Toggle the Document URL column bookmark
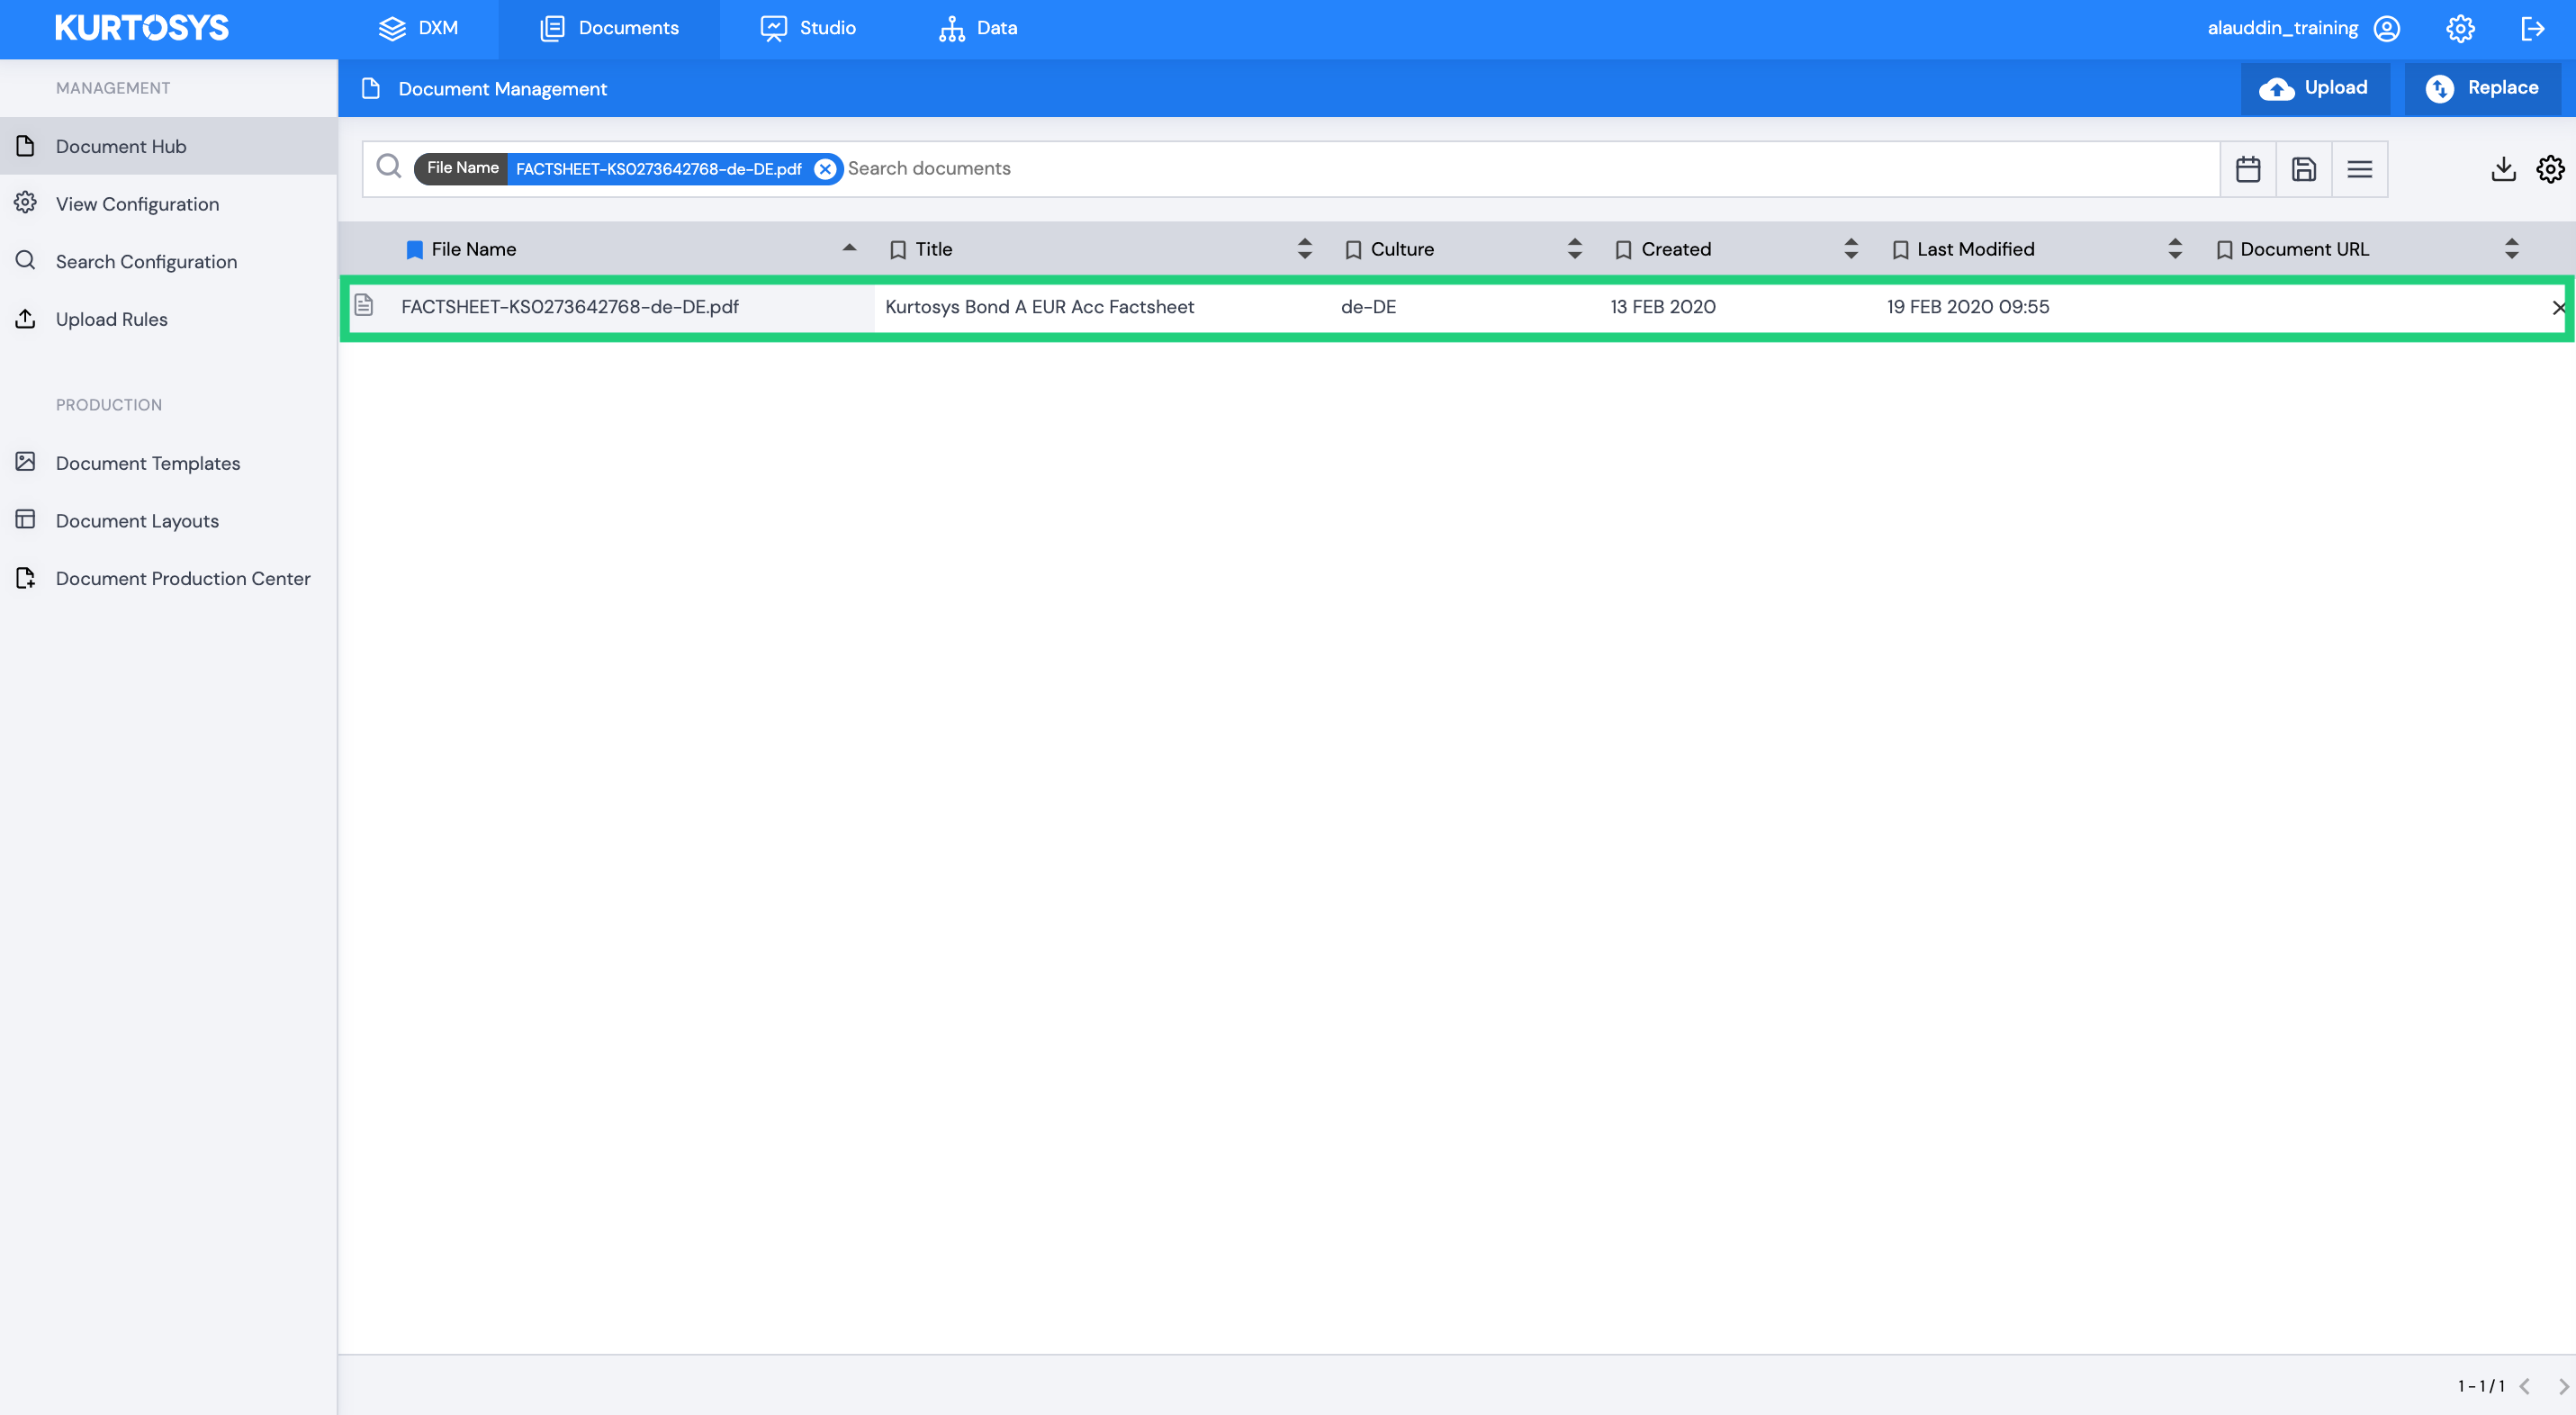The width and height of the screenshot is (2576, 1415). 2224,250
